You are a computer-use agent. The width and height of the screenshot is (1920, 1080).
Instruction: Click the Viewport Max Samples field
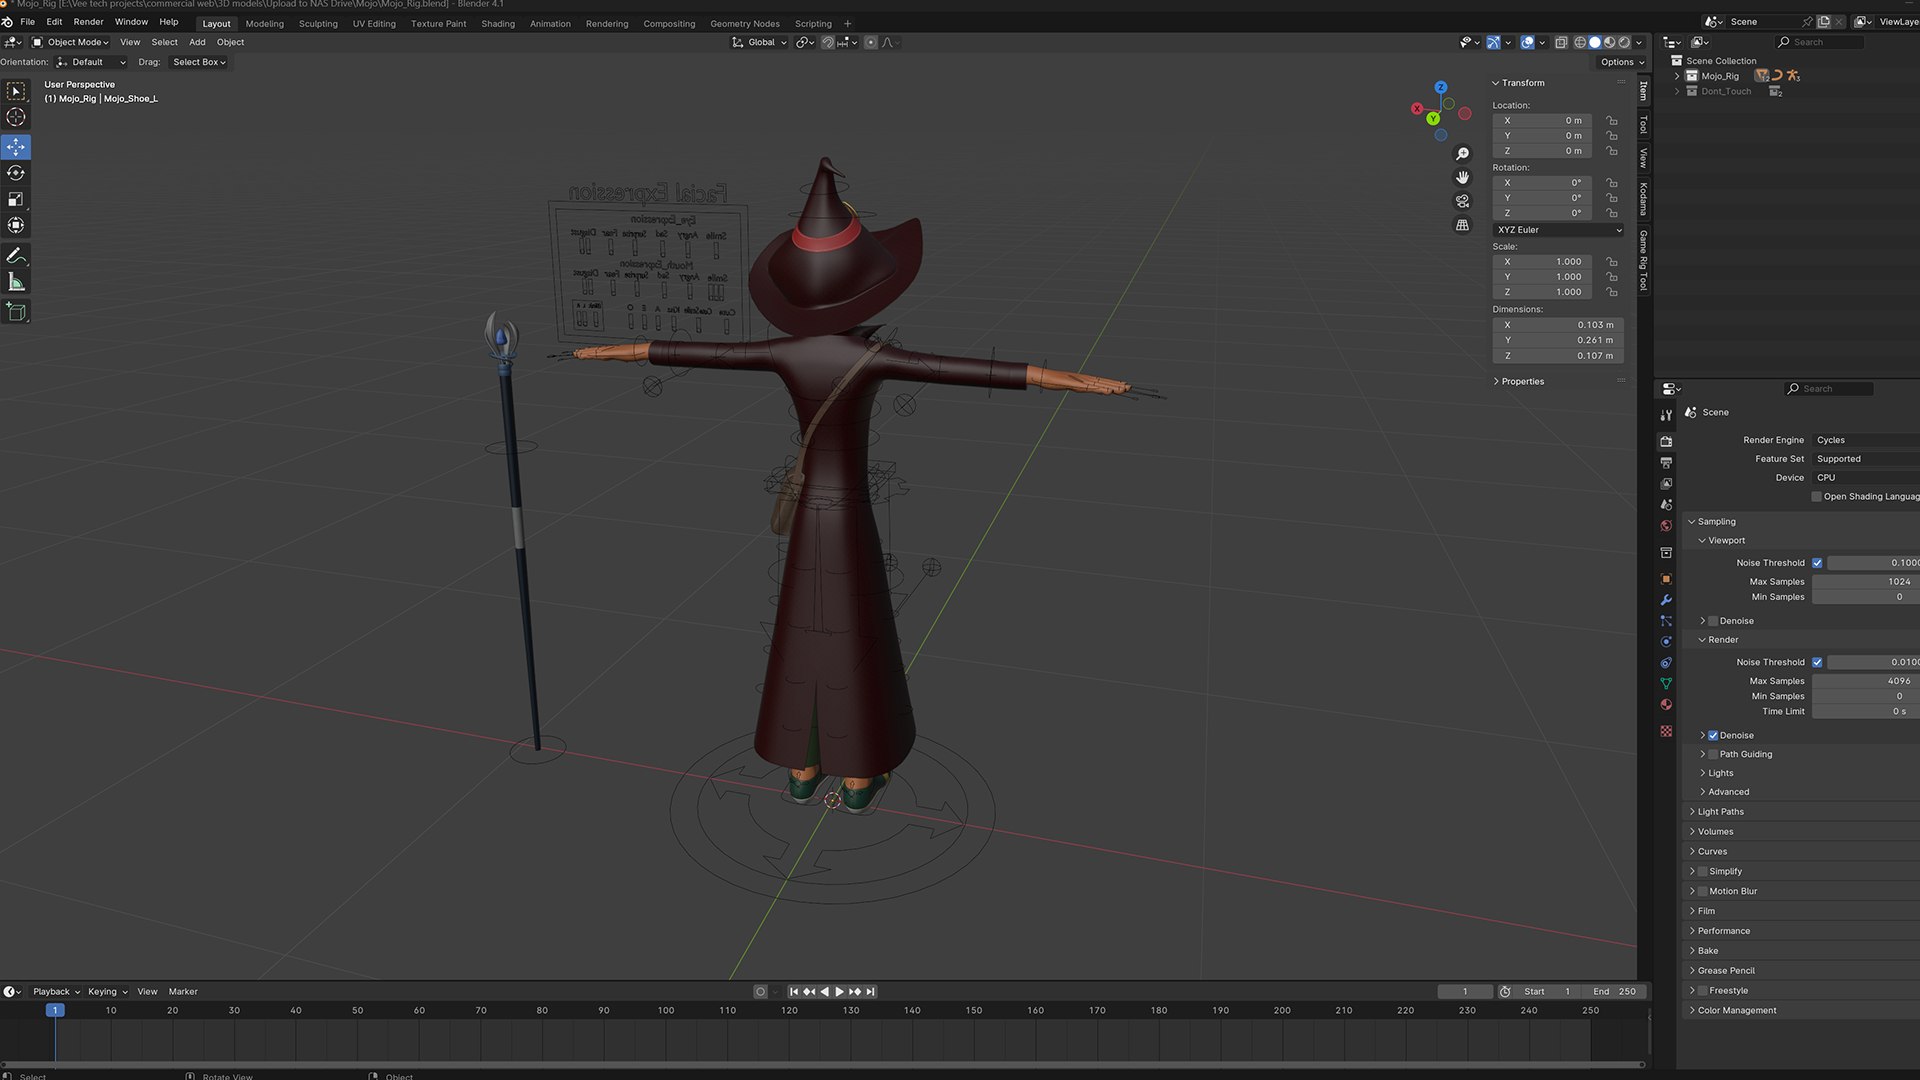click(x=1866, y=582)
